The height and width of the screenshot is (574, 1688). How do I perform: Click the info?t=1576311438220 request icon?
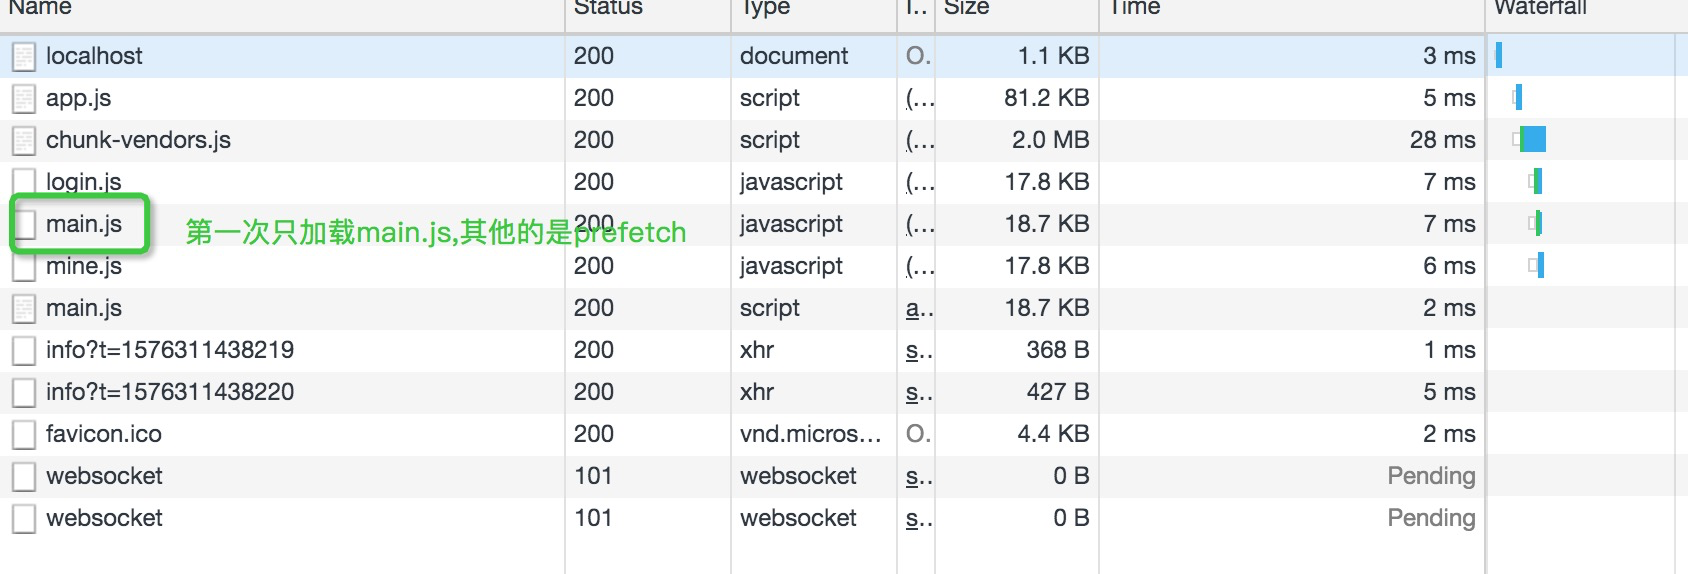coord(24,393)
